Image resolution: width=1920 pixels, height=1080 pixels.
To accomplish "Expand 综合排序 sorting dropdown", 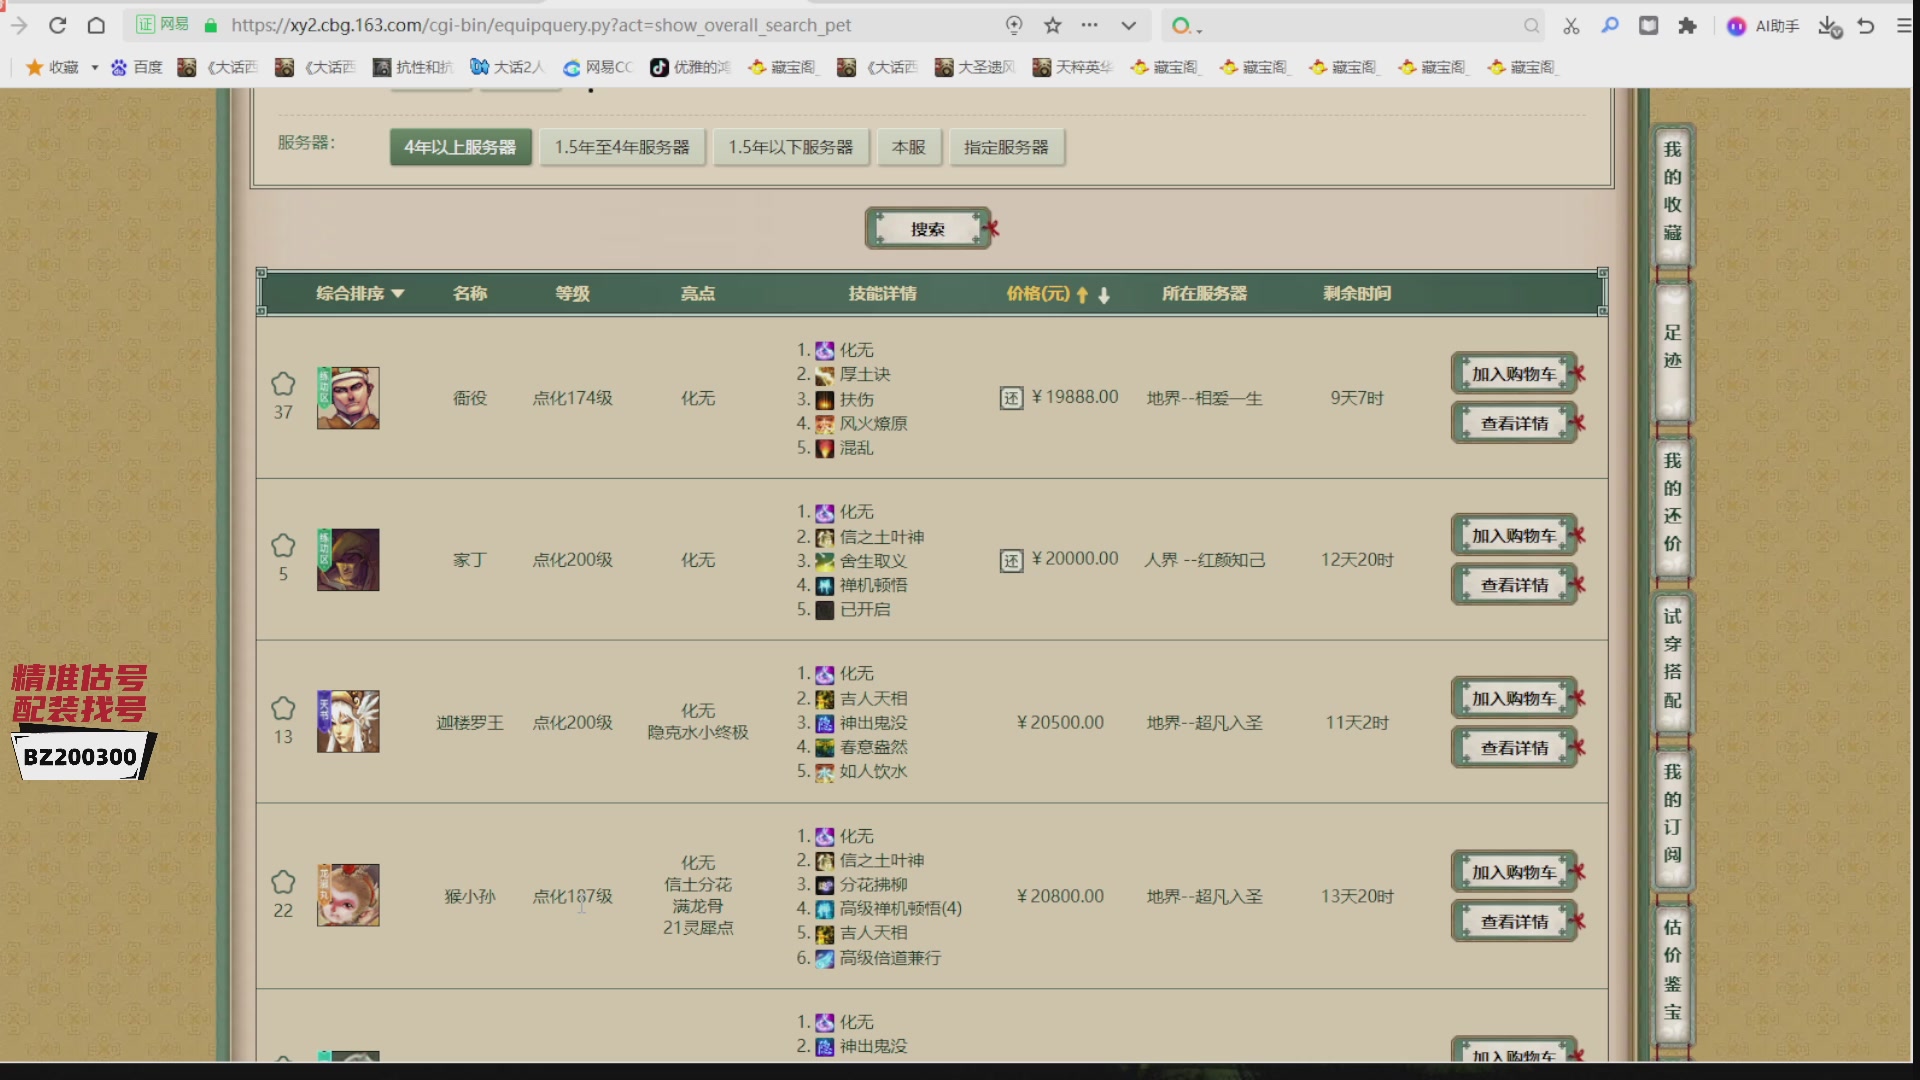I will click(360, 293).
